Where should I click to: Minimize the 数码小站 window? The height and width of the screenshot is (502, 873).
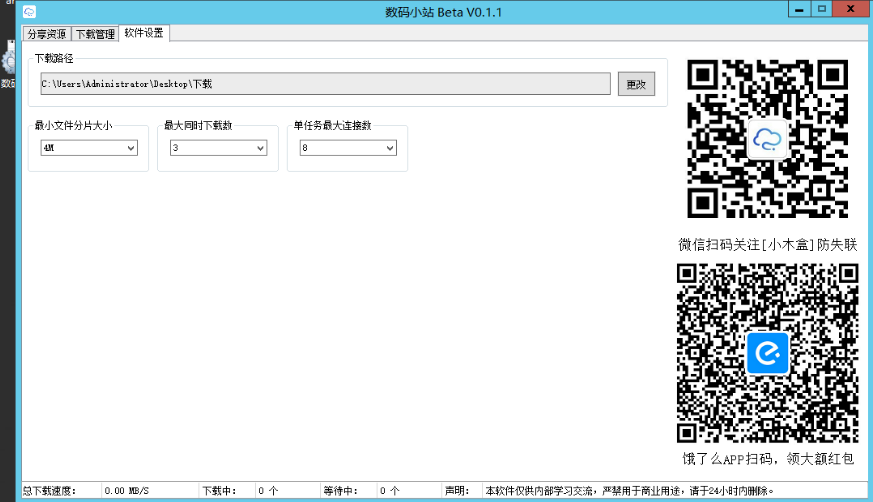tap(798, 9)
